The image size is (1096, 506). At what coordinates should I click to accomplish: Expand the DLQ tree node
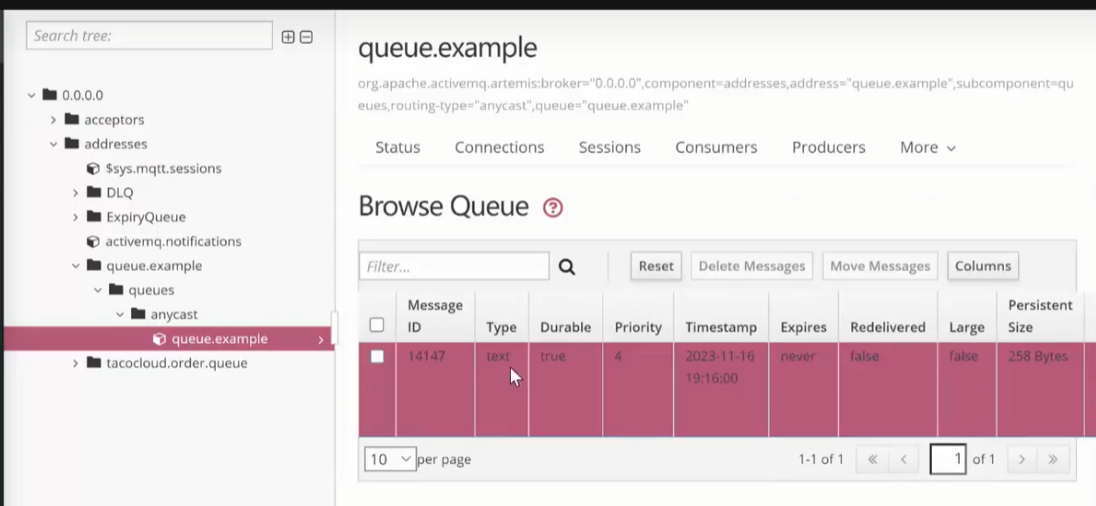coord(76,193)
